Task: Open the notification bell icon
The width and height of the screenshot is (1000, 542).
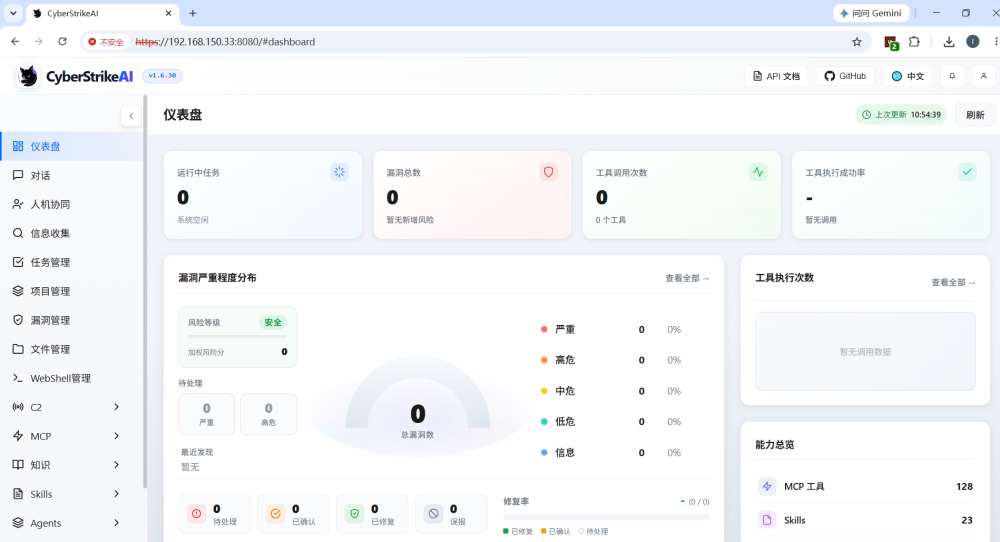Action: pos(952,76)
